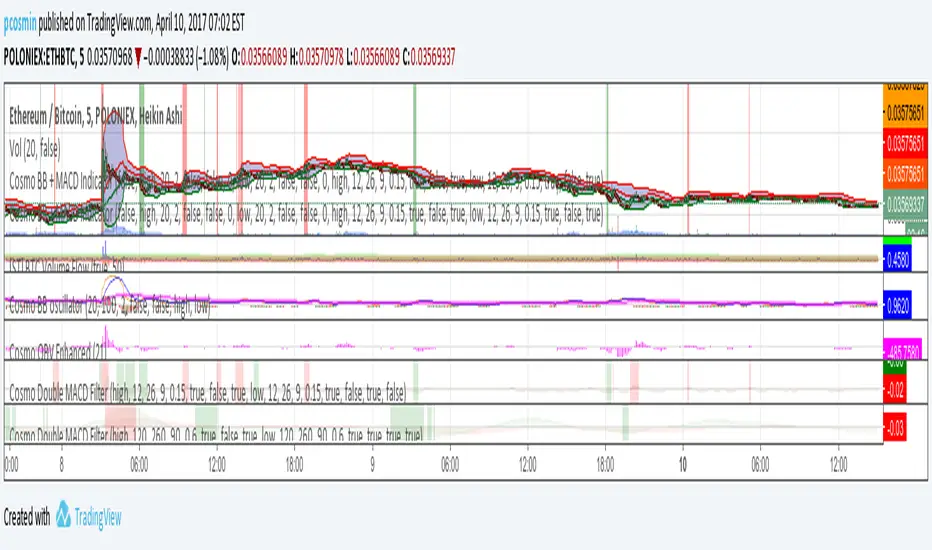Click the date 8 label on the time axis
The height and width of the screenshot is (550, 932).
[x=61, y=464]
